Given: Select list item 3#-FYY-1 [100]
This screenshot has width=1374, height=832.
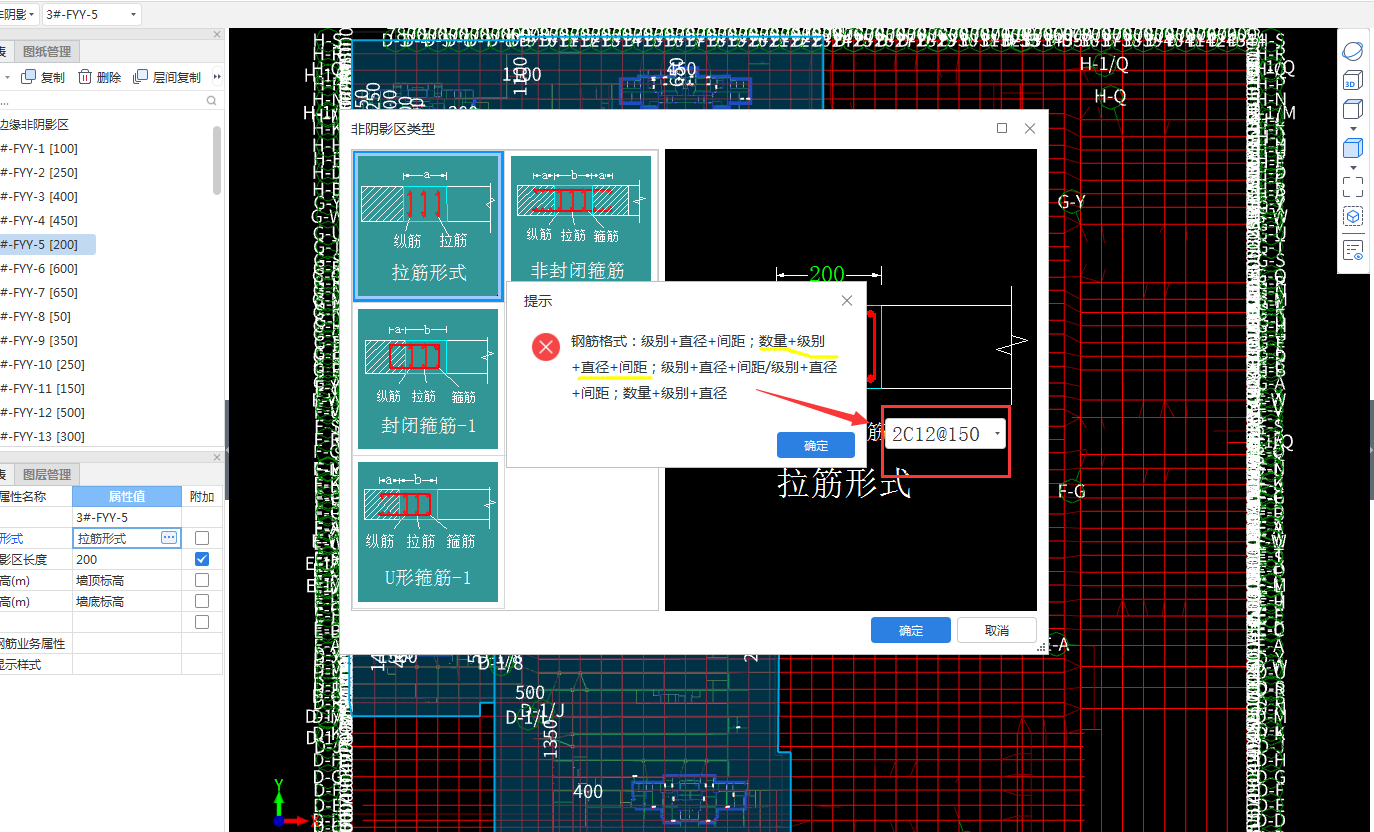Looking at the screenshot, I should (39, 148).
